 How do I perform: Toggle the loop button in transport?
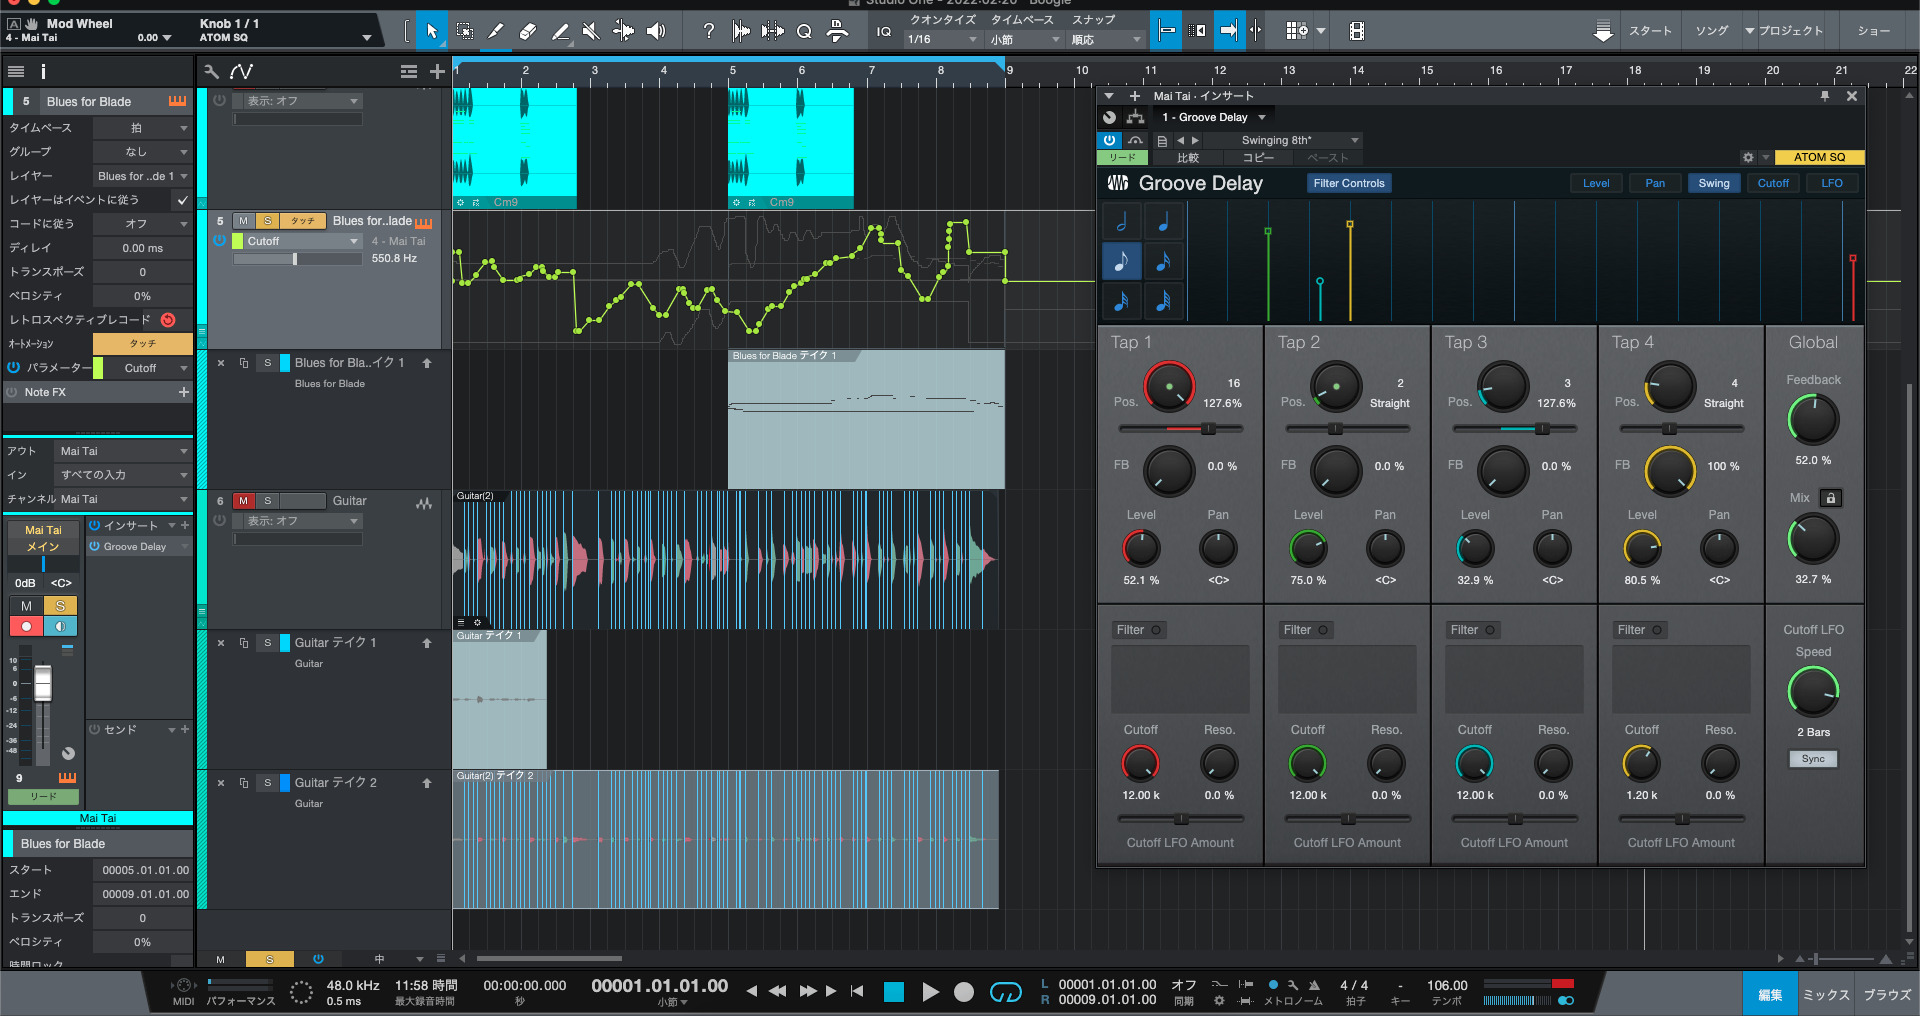pos(1005,992)
